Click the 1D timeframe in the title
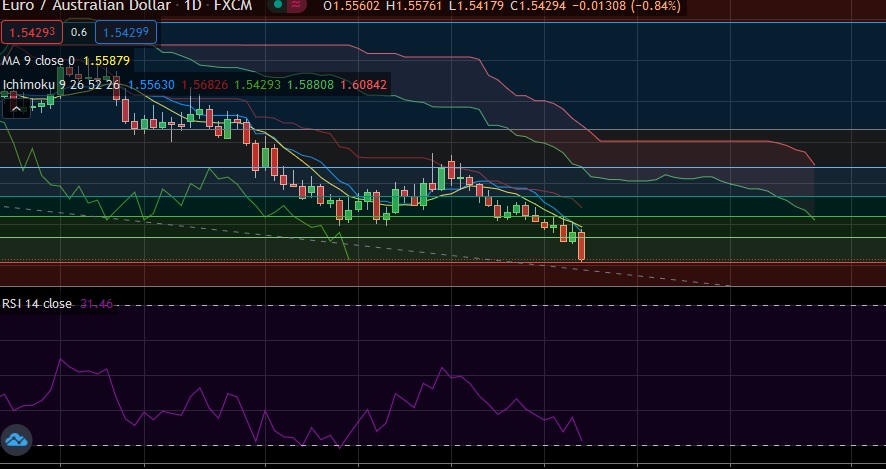Image resolution: width=886 pixels, height=469 pixels. (192, 6)
